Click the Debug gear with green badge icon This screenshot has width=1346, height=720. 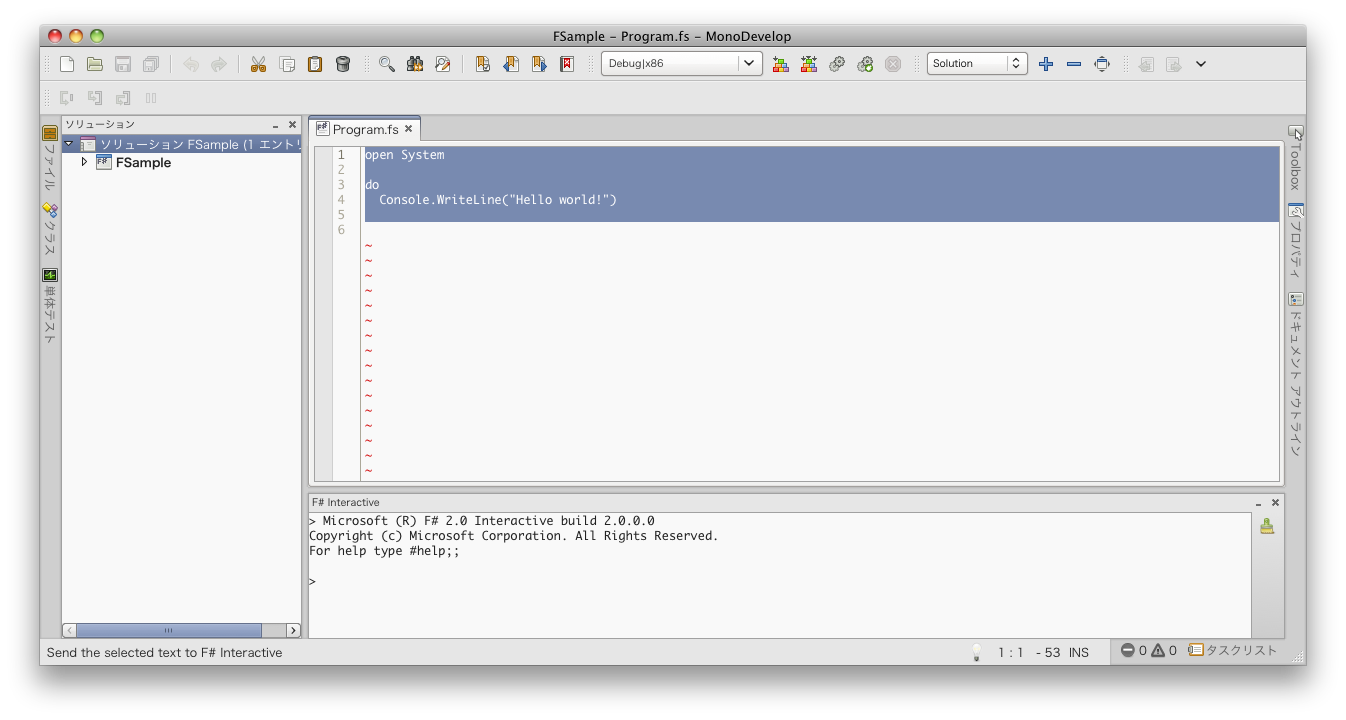coord(865,64)
